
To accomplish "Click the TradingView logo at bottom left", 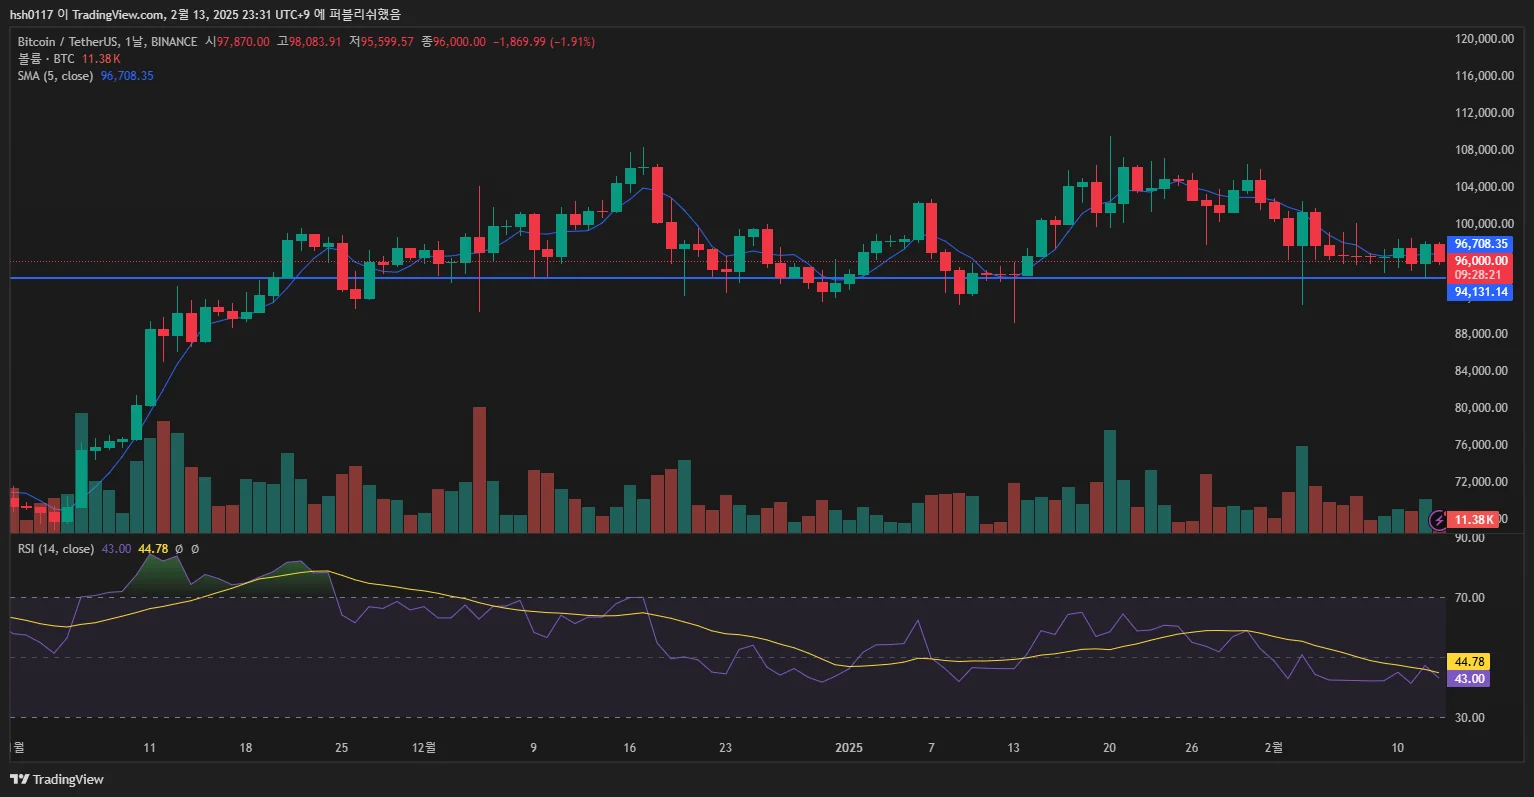I will pos(57,779).
